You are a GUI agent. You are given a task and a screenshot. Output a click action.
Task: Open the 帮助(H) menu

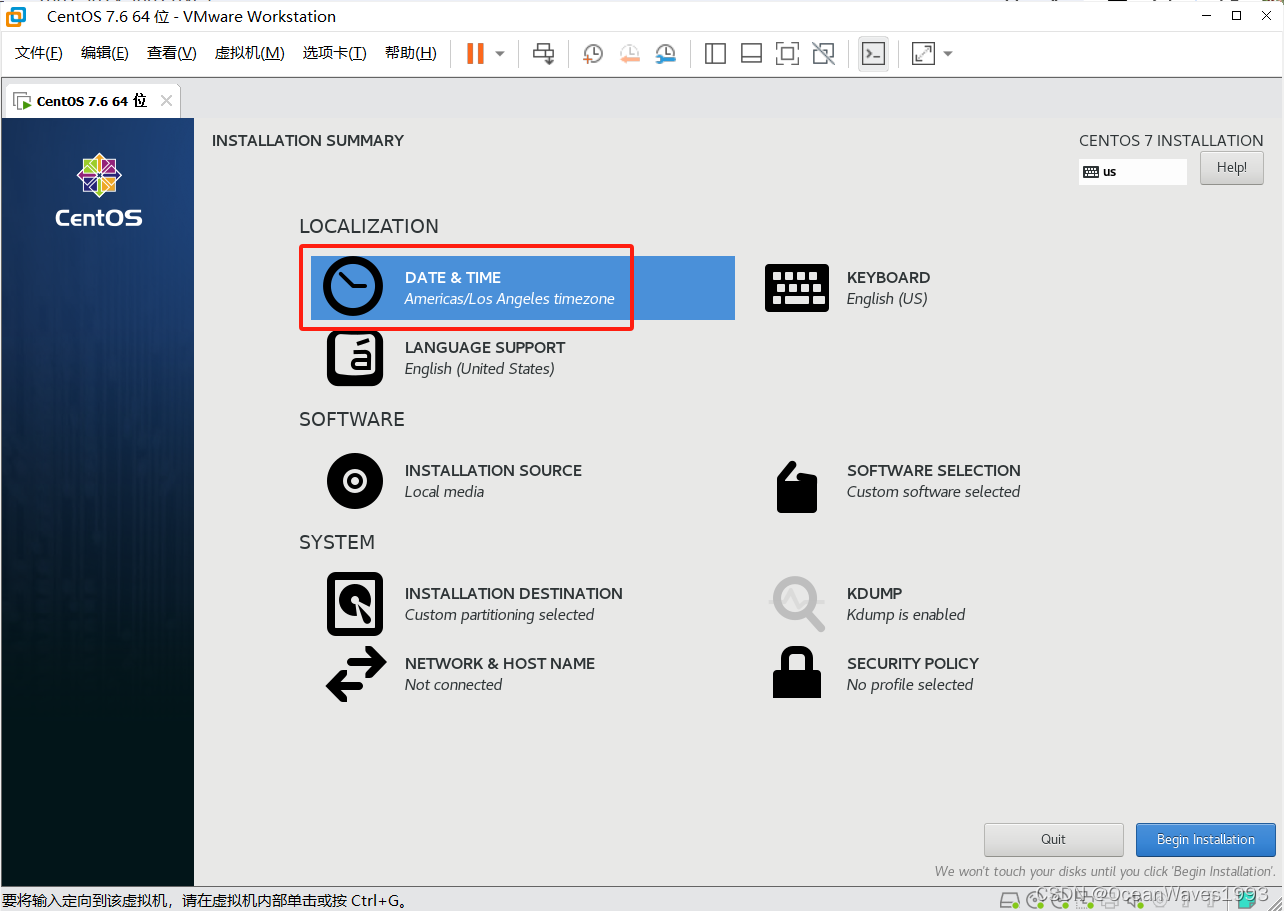click(x=411, y=53)
